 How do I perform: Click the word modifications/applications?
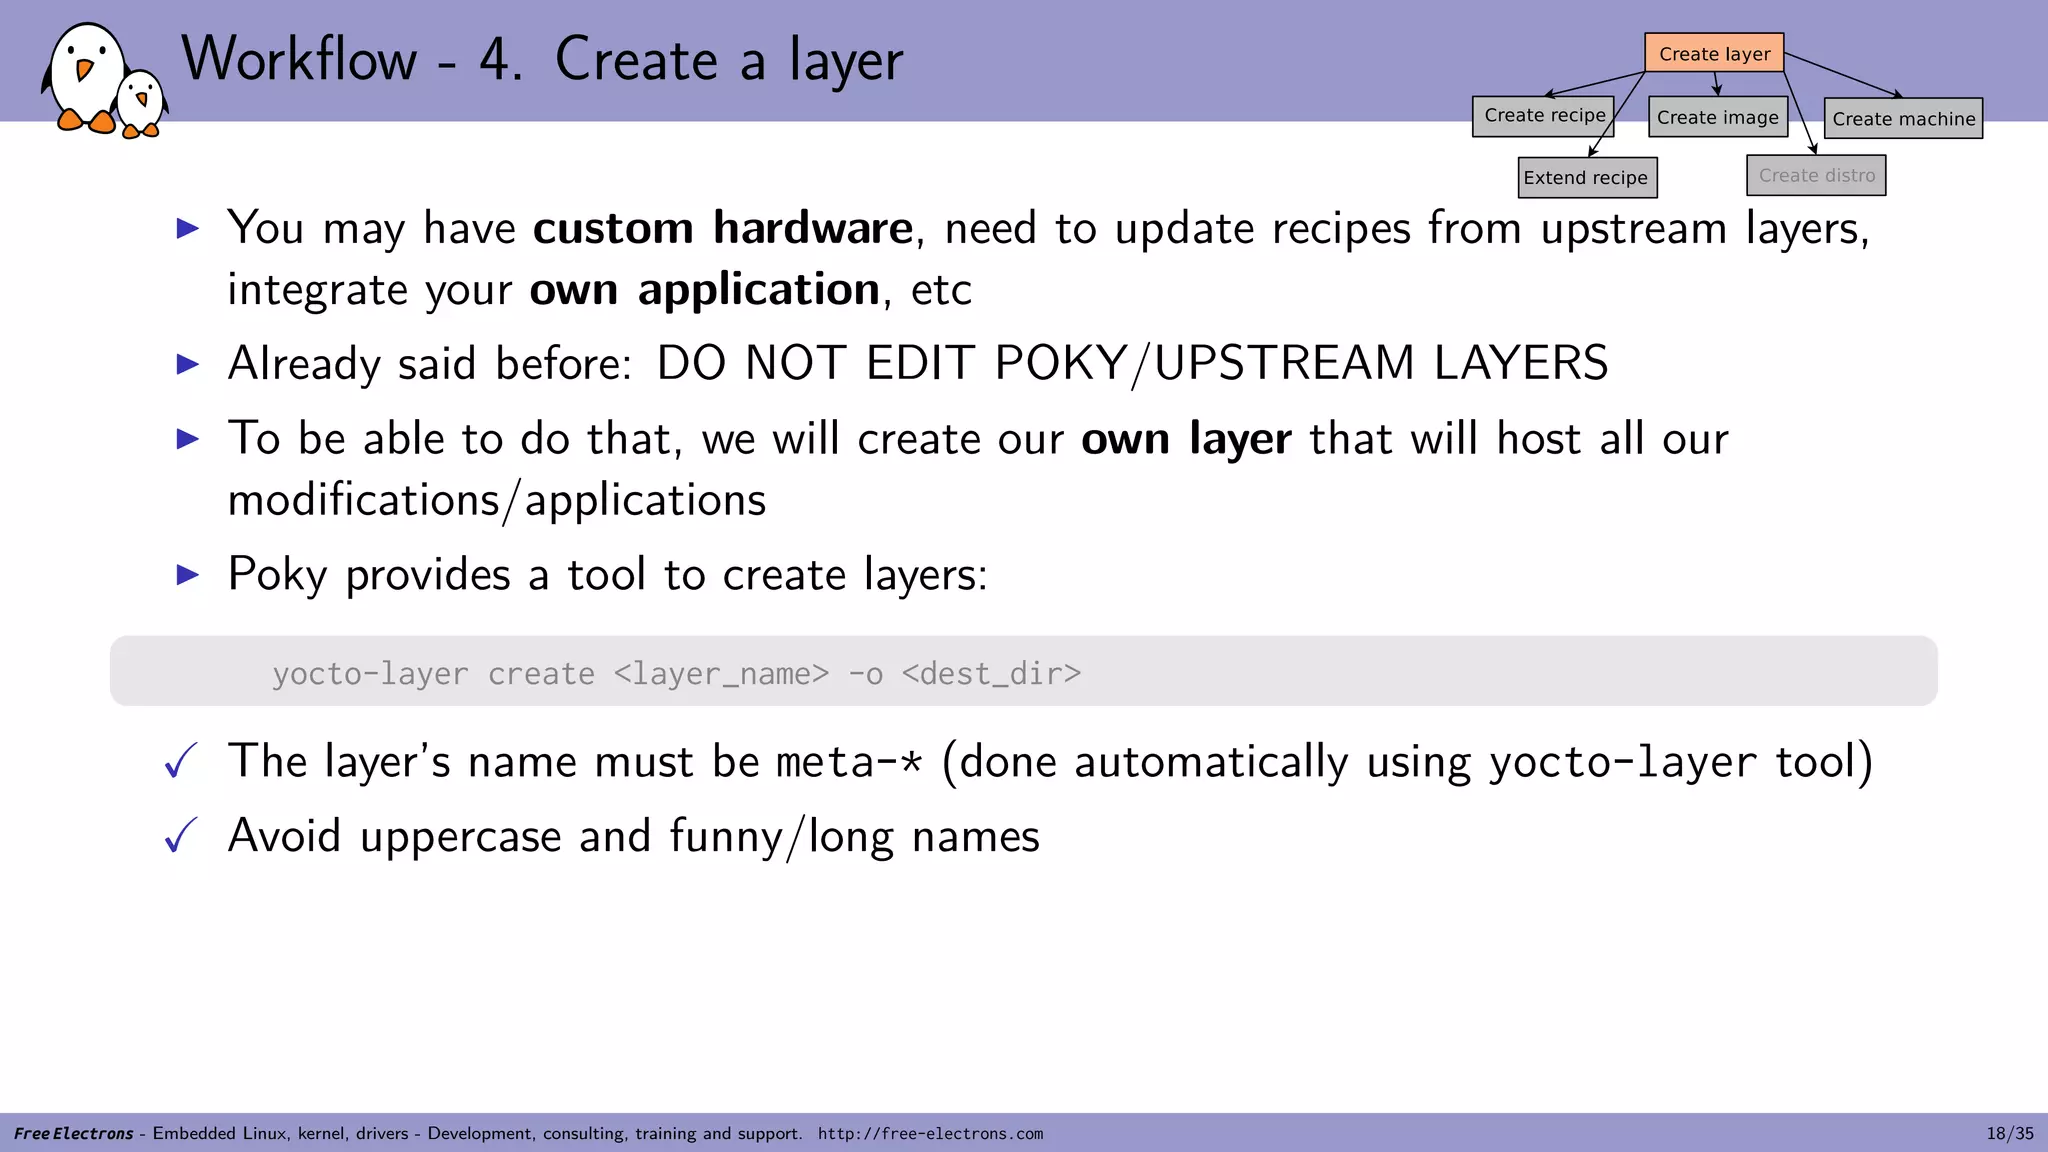click(x=497, y=500)
